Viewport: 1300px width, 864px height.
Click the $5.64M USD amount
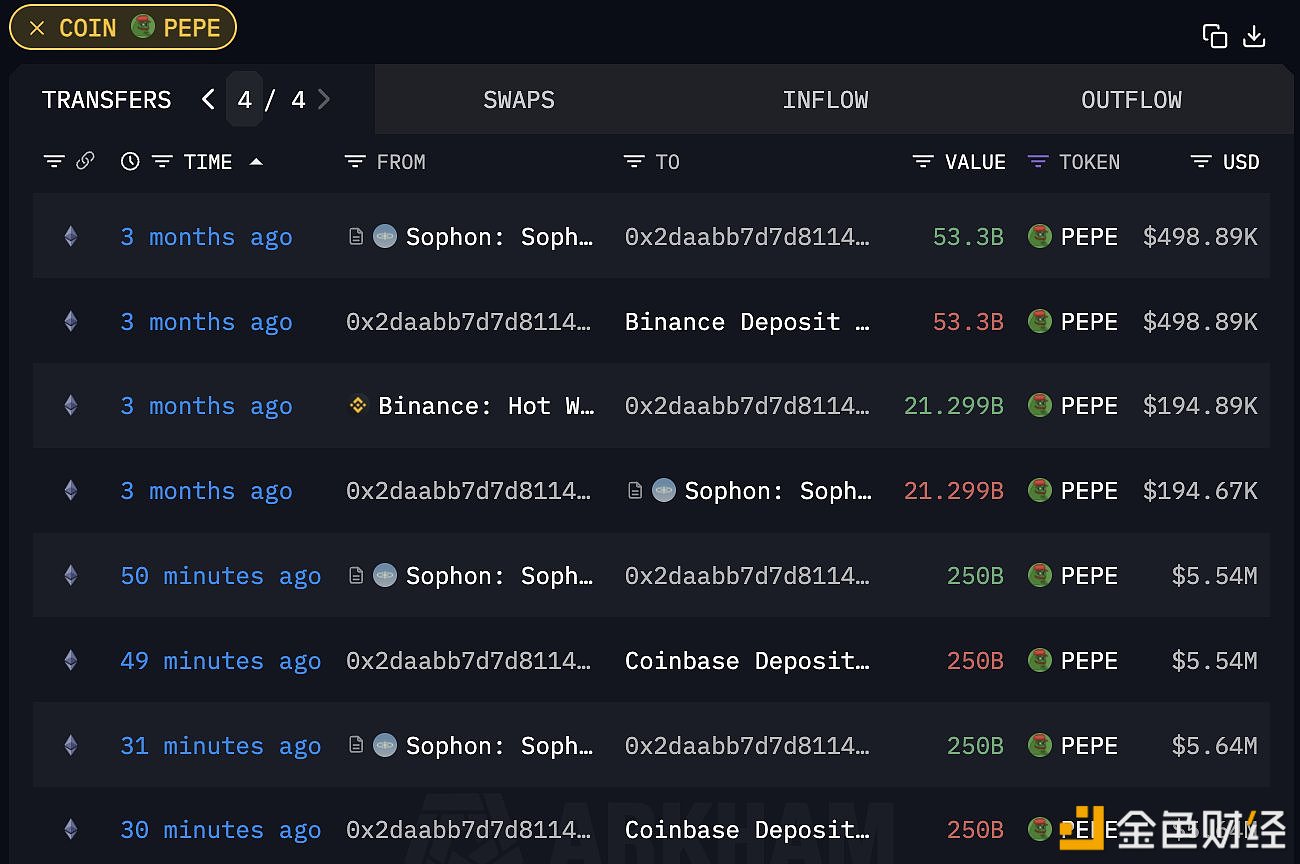tap(1214, 746)
